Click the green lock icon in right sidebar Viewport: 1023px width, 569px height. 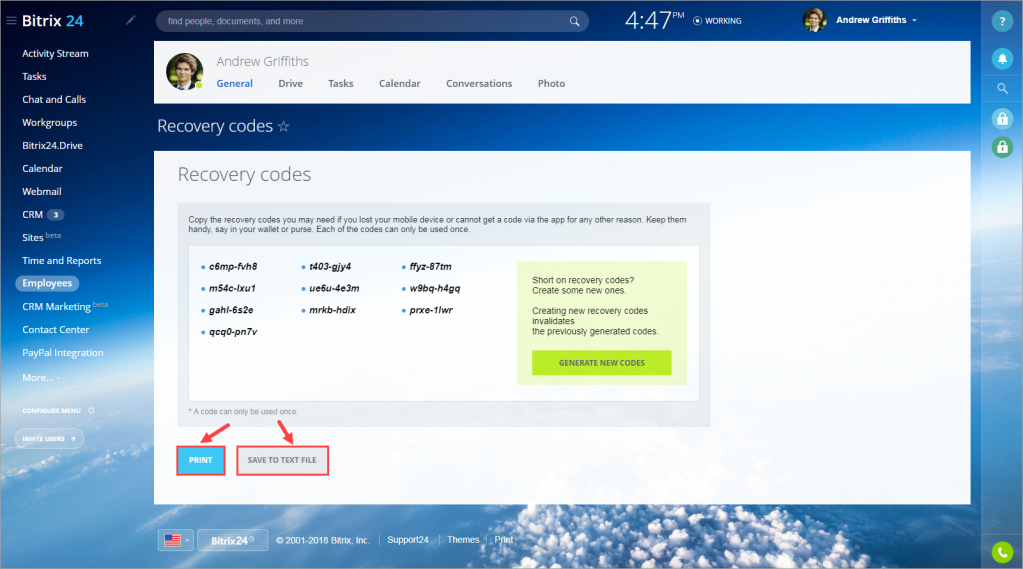coord(1002,147)
